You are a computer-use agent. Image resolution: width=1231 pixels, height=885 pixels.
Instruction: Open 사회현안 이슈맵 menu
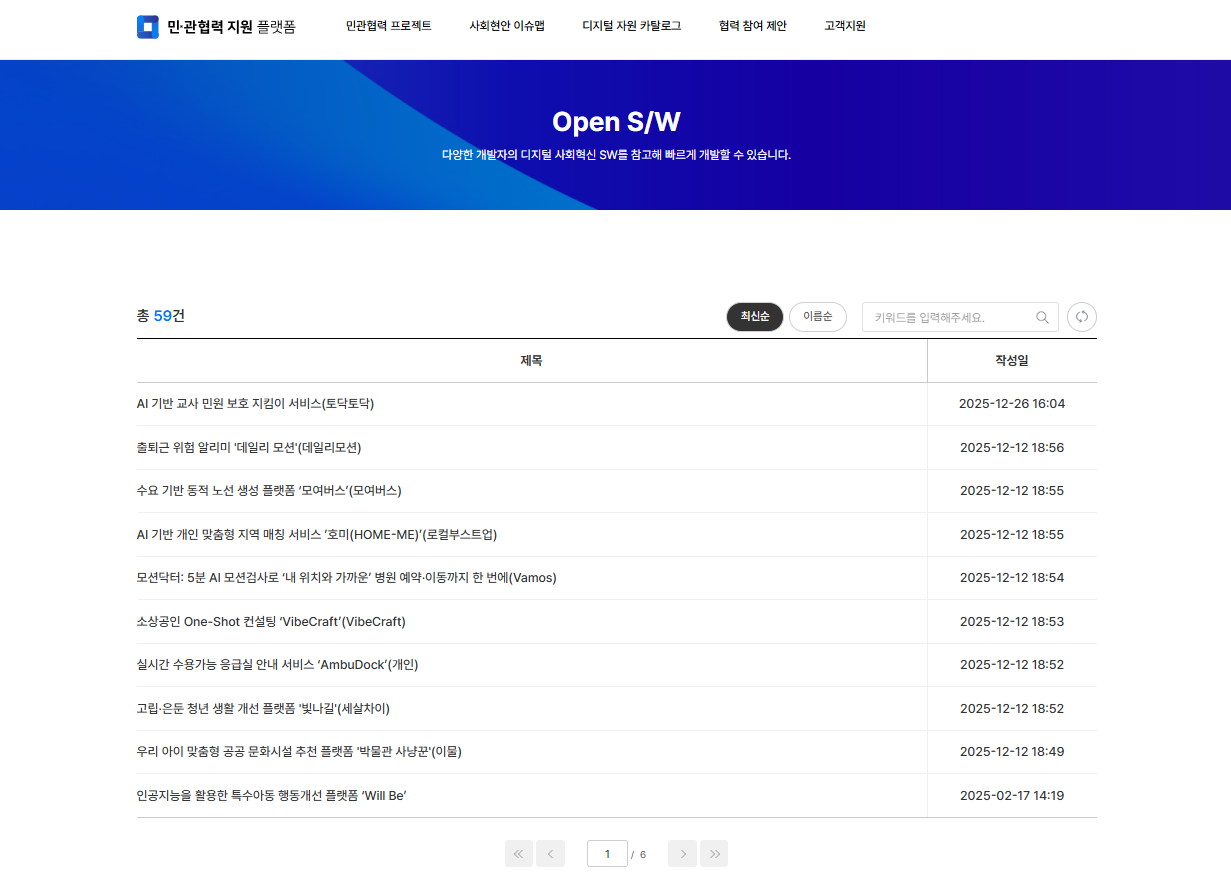pyautogui.click(x=507, y=26)
